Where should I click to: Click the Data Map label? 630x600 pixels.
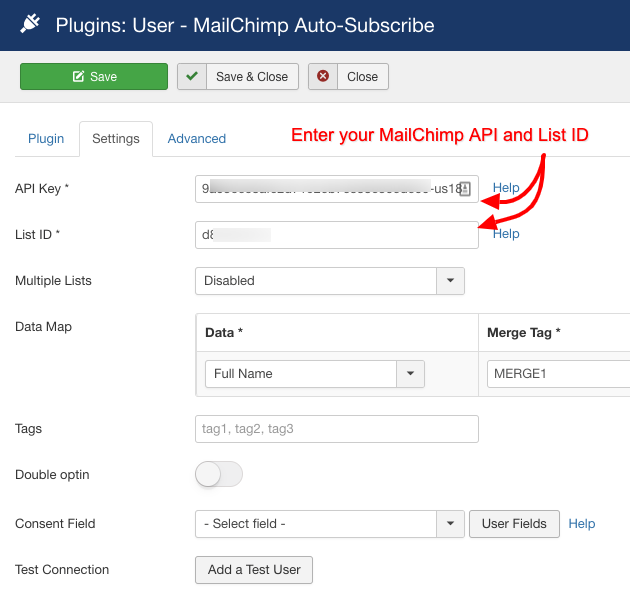(x=43, y=327)
